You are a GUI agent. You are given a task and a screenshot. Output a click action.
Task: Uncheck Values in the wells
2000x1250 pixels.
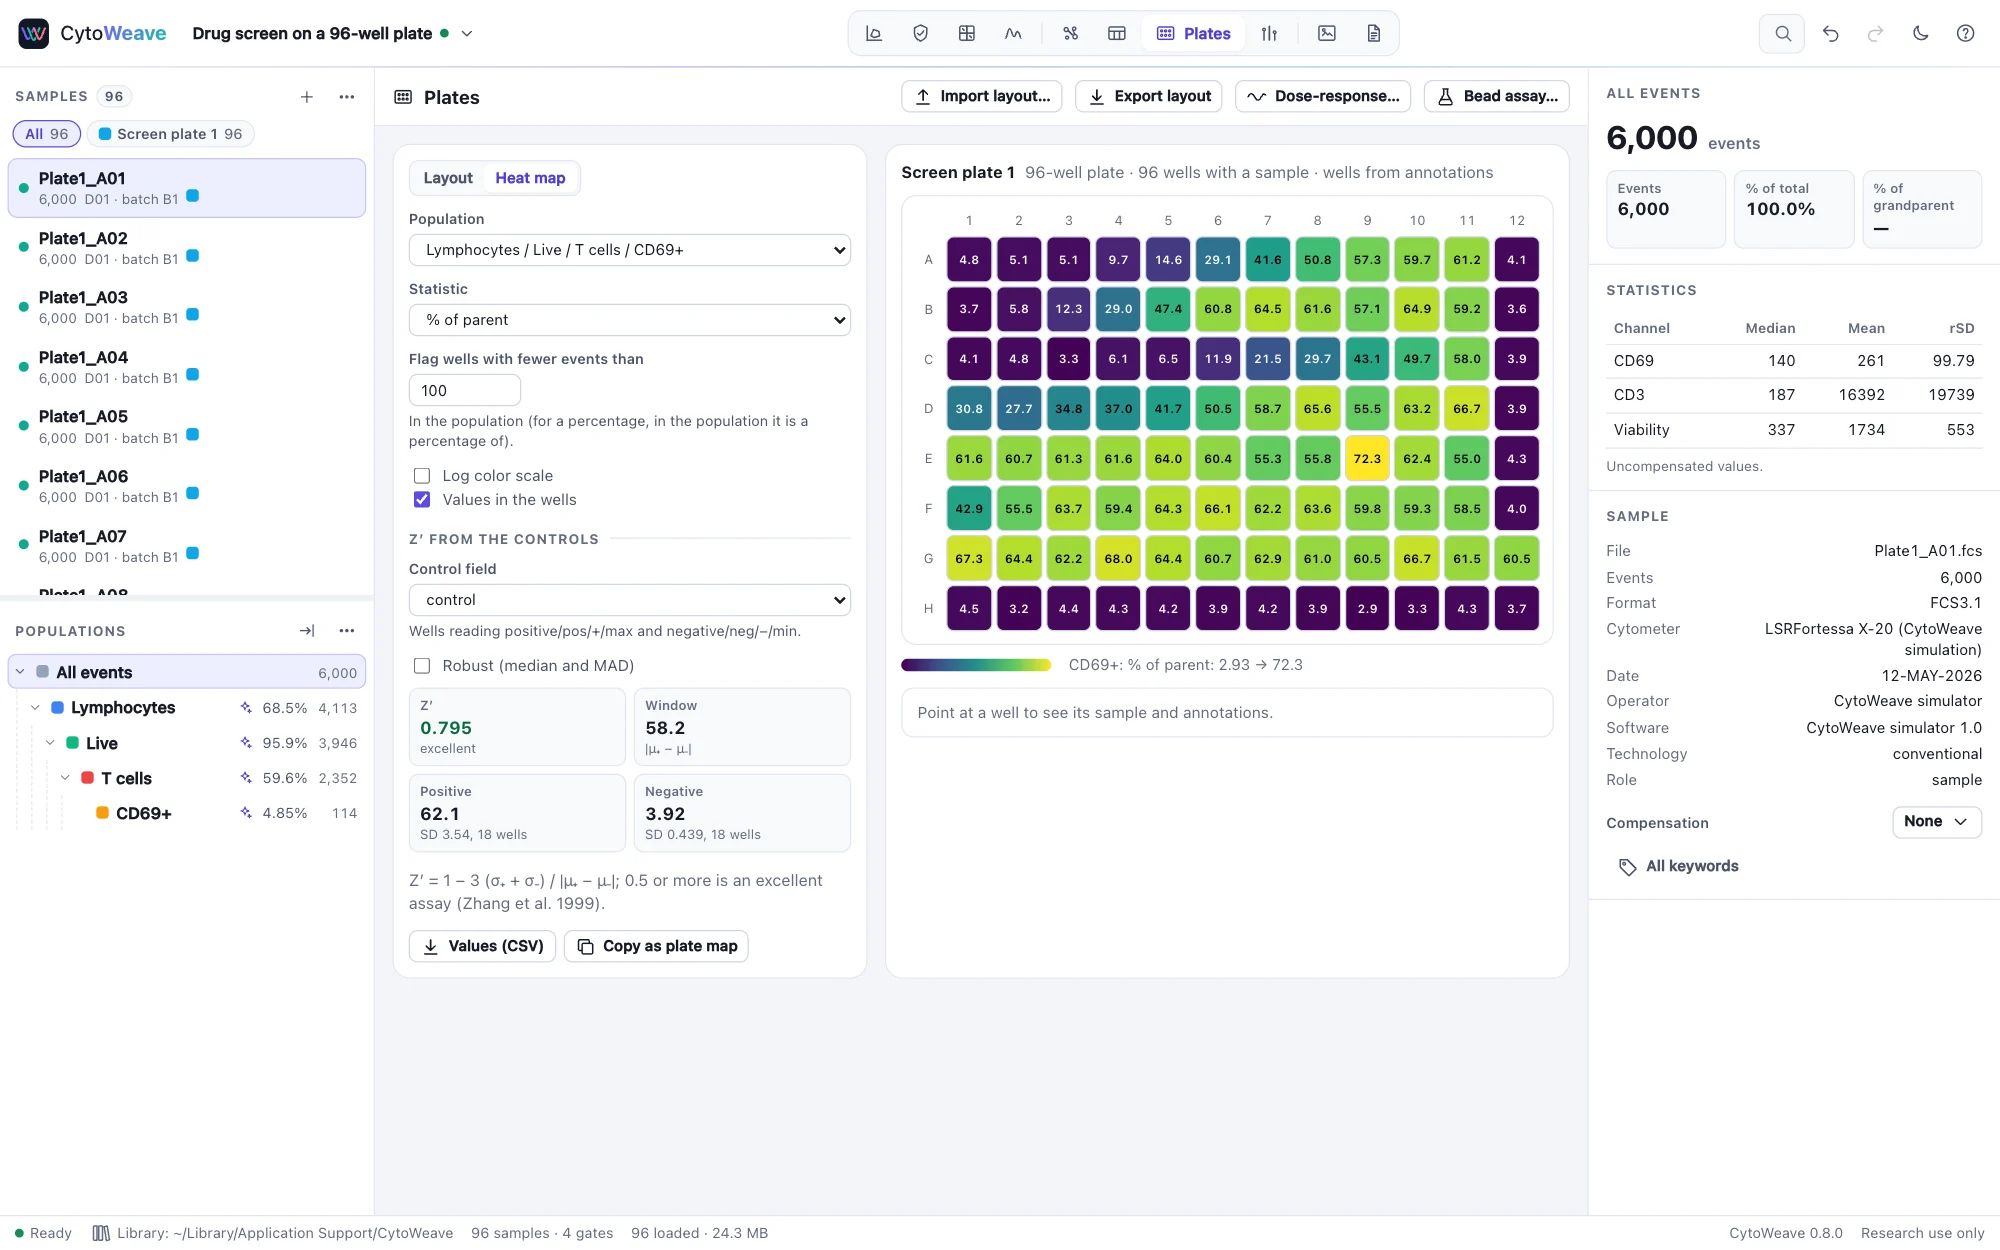point(422,500)
